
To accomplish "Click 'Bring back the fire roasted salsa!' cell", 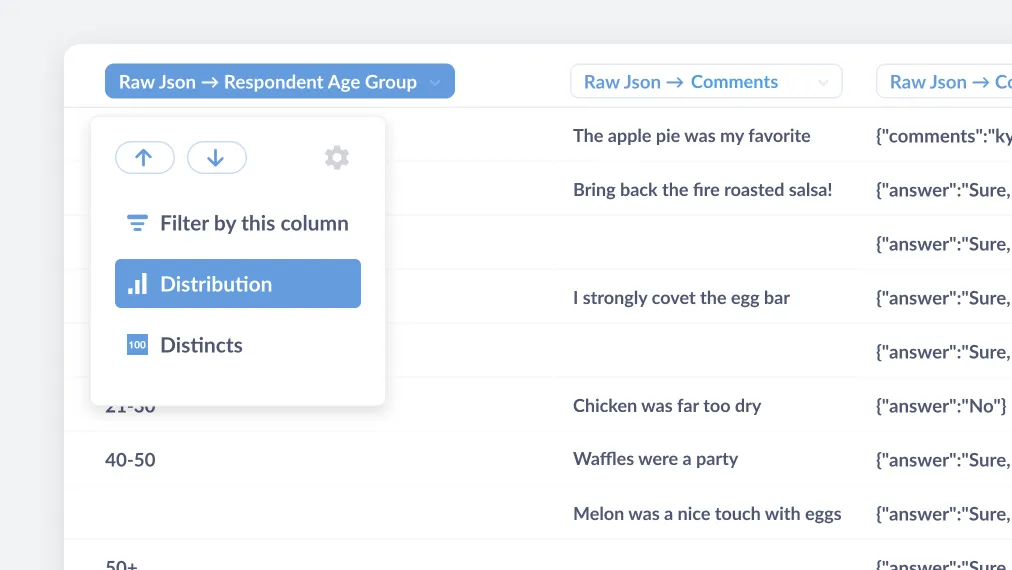I will [702, 190].
